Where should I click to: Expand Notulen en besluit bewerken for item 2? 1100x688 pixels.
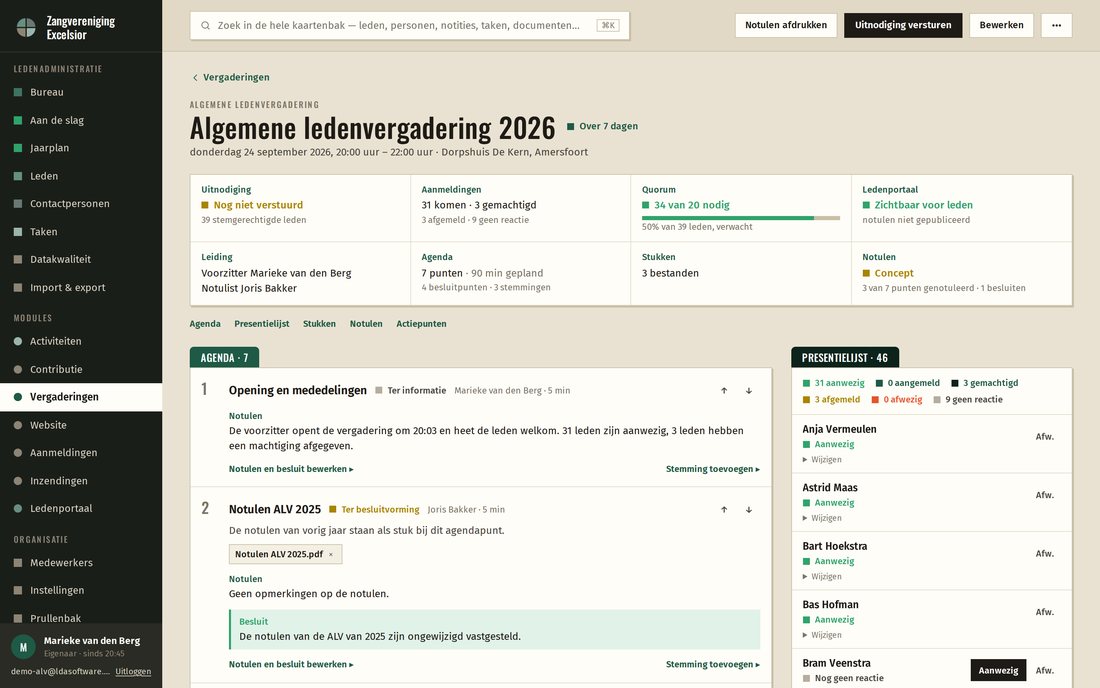pos(291,664)
